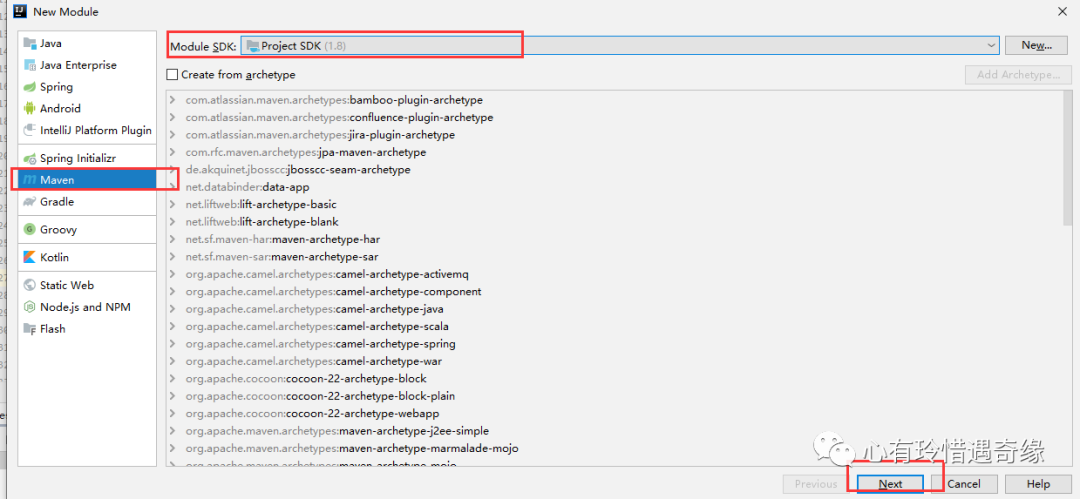Screen dimensions: 1080x499
Task: Select camel-archetype-component row
Action: click(x=613, y=292)
